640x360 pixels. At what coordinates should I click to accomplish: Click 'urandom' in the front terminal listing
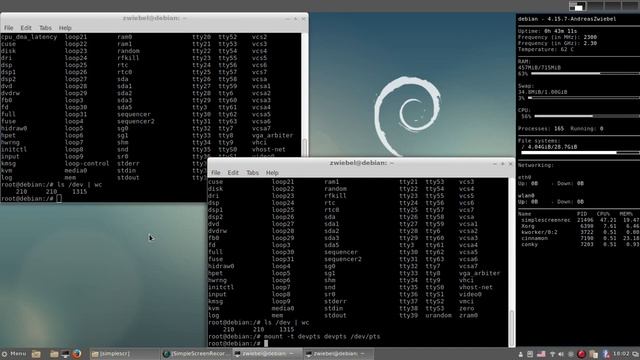pyautogui.click(x=438, y=316)
